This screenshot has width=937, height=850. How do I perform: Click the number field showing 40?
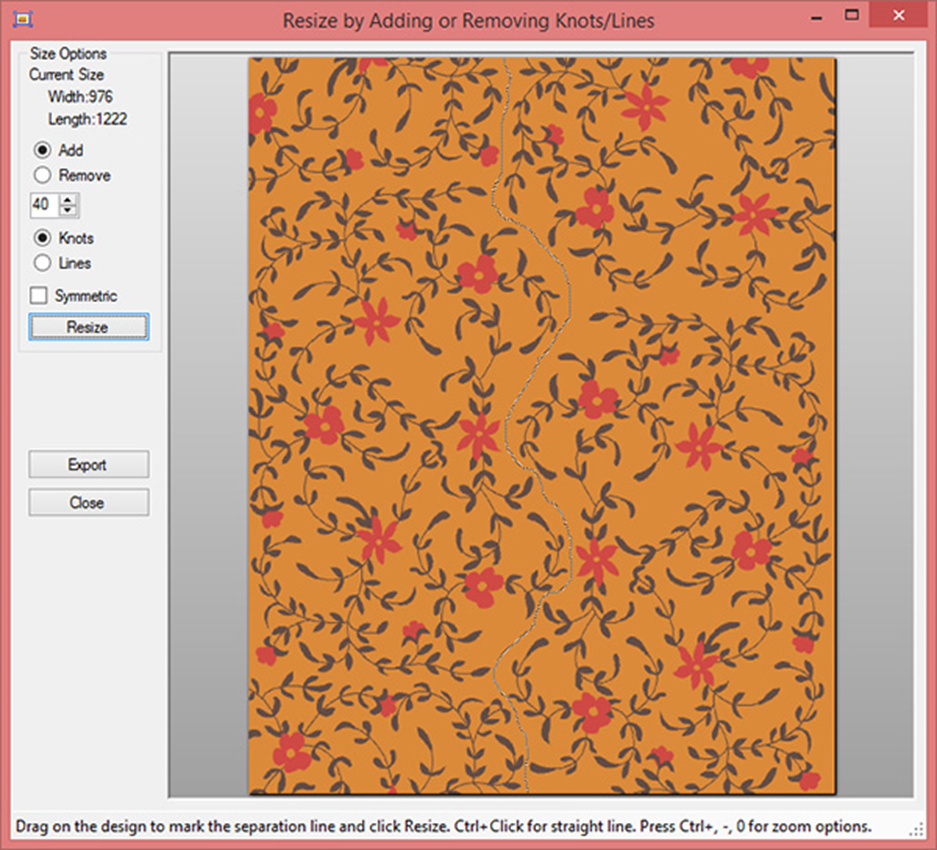44,205
